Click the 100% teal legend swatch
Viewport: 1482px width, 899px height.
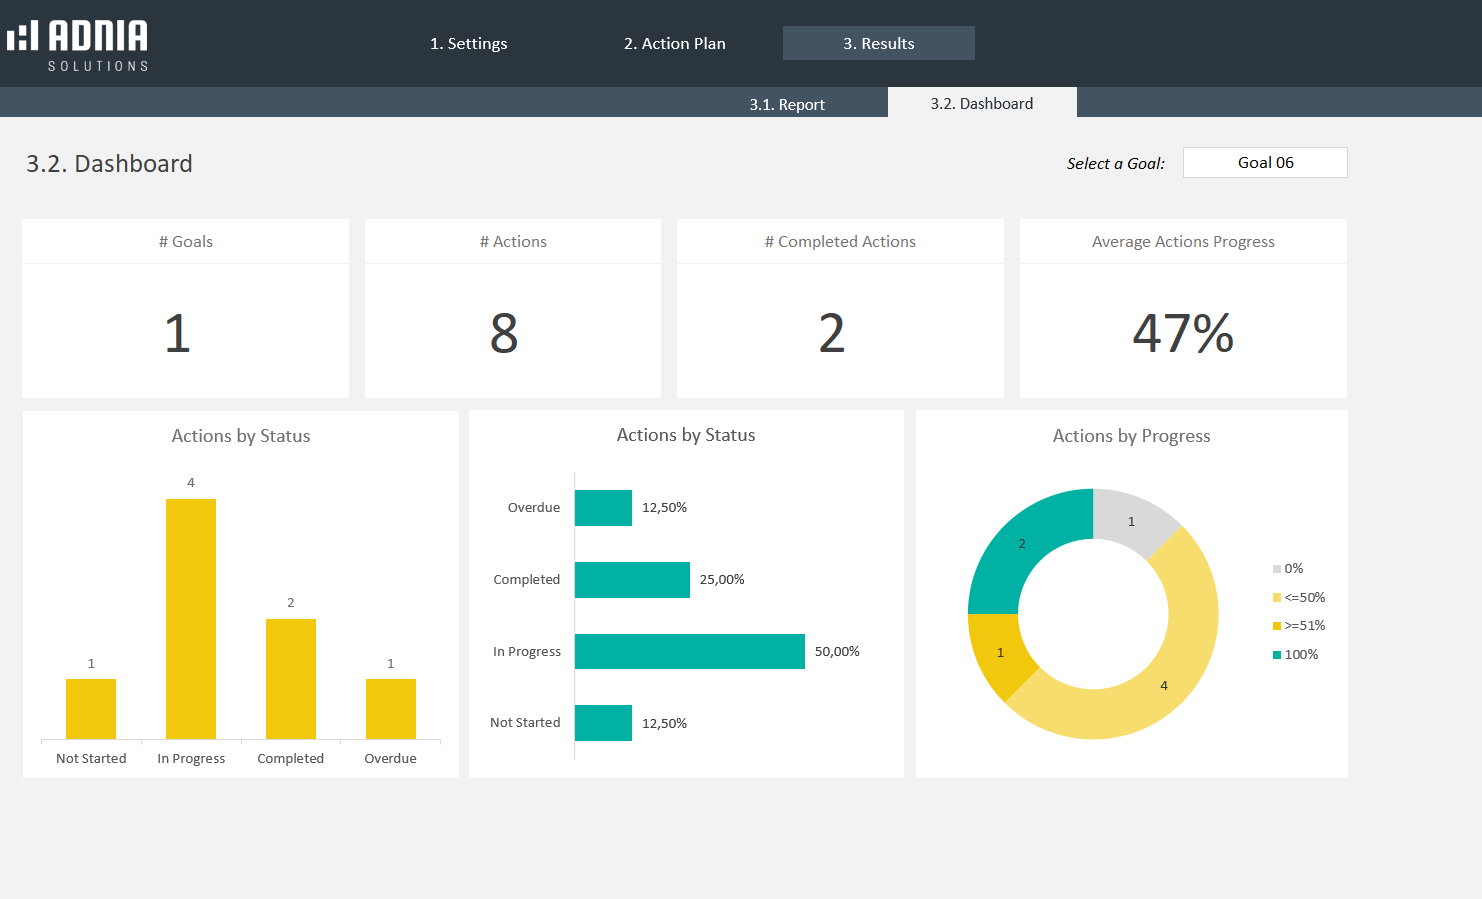[1277, 655]
